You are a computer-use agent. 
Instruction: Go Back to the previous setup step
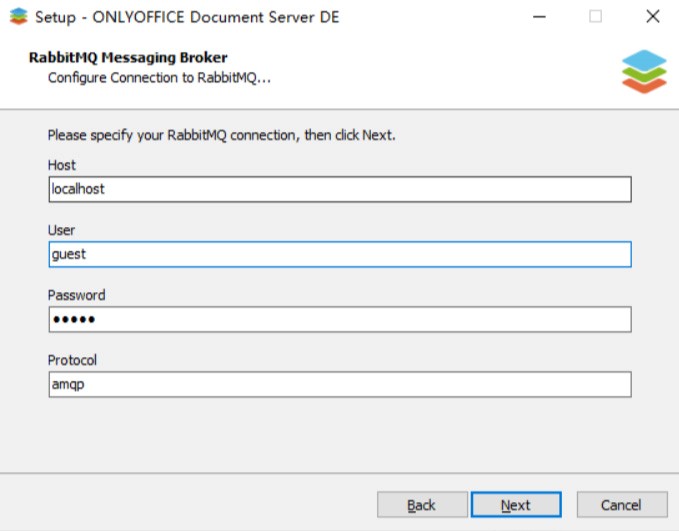(422, 505)
